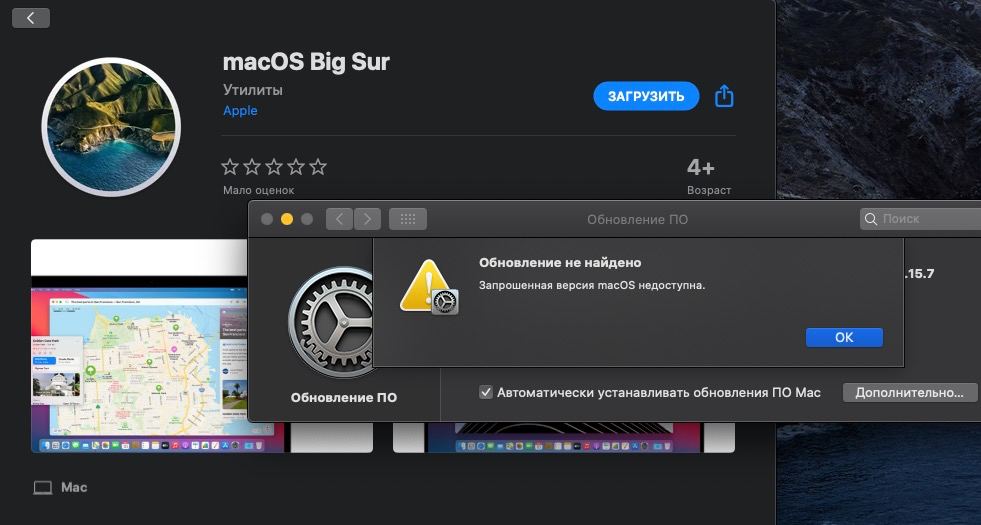
Task: Click the Запрошенная версия macOS недоступна message
Action: pos(592,285)
